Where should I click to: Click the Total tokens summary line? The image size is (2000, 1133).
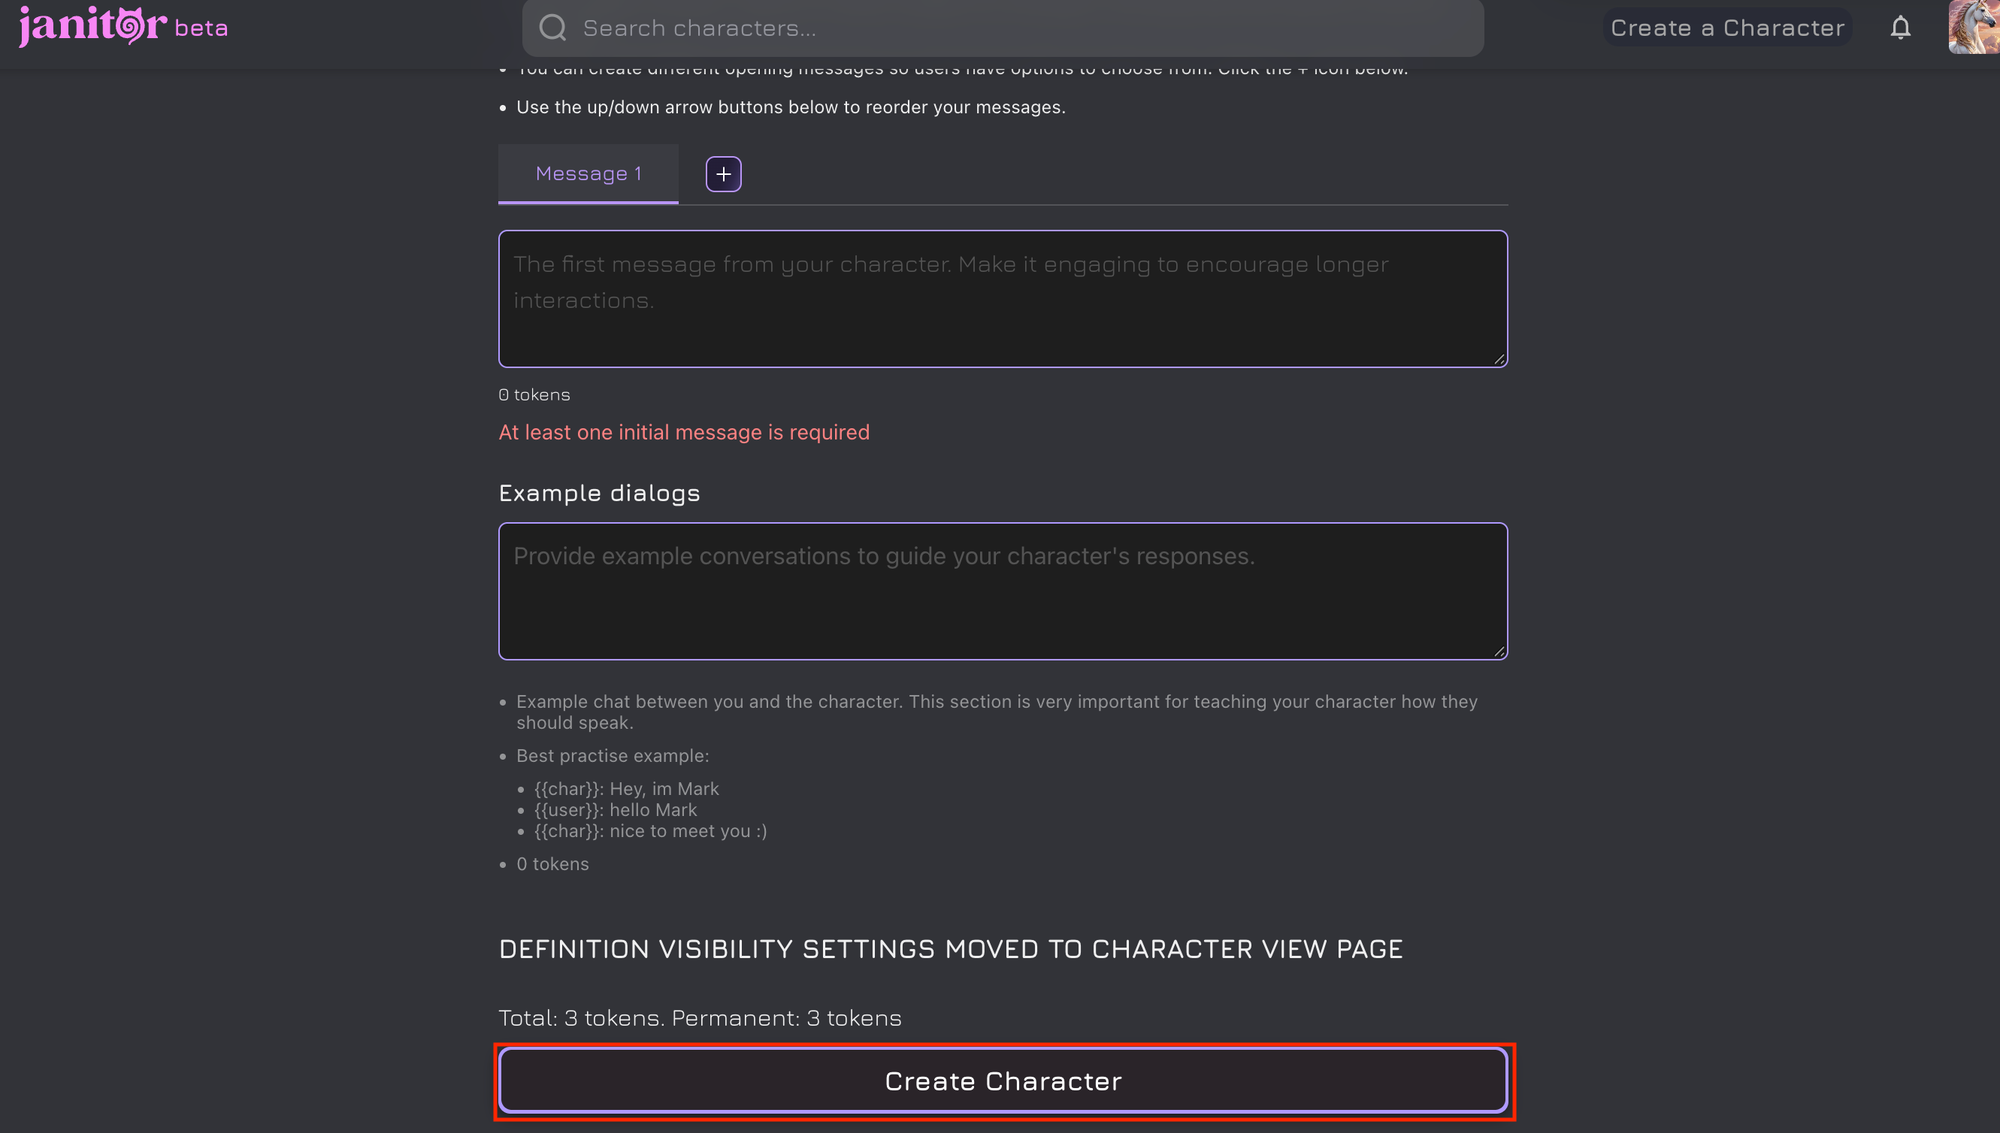click(700, 1018)
